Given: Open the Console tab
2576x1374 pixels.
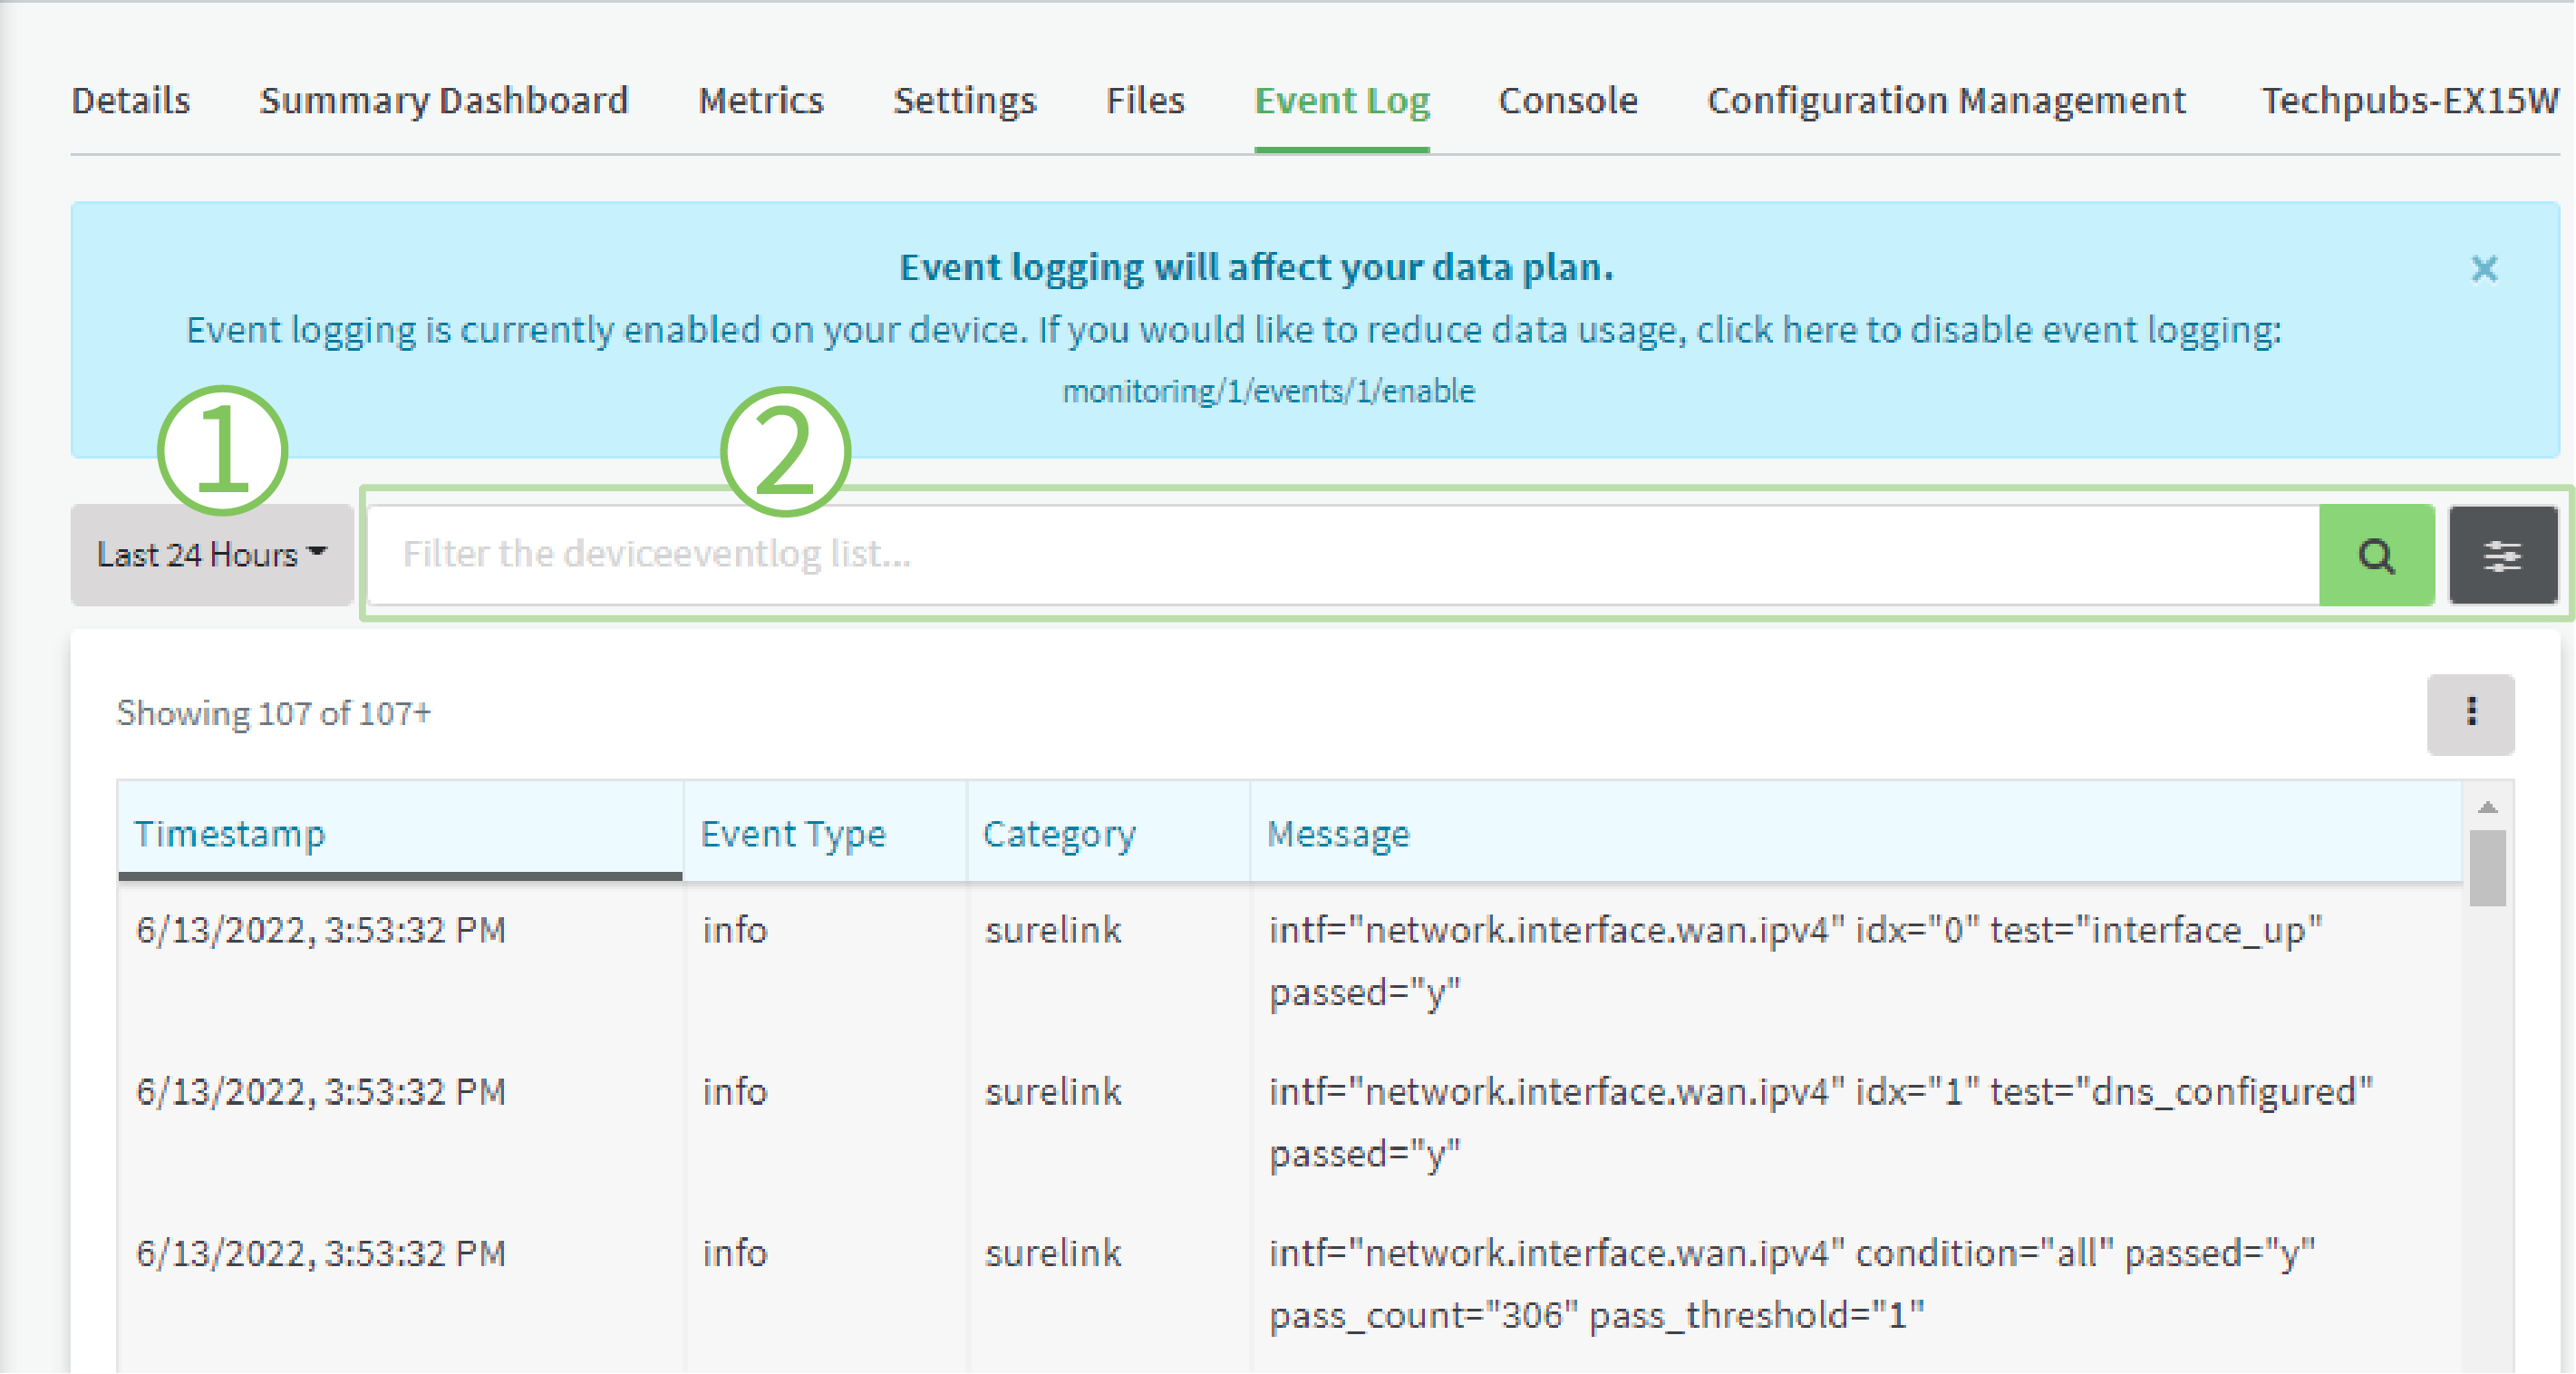Looking at the screenshot, I should click(1568, 101).
